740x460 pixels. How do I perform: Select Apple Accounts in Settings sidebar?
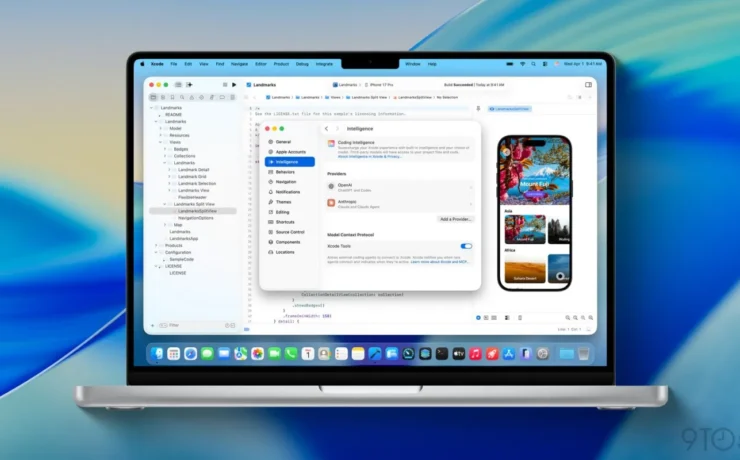tap(290, 152)
